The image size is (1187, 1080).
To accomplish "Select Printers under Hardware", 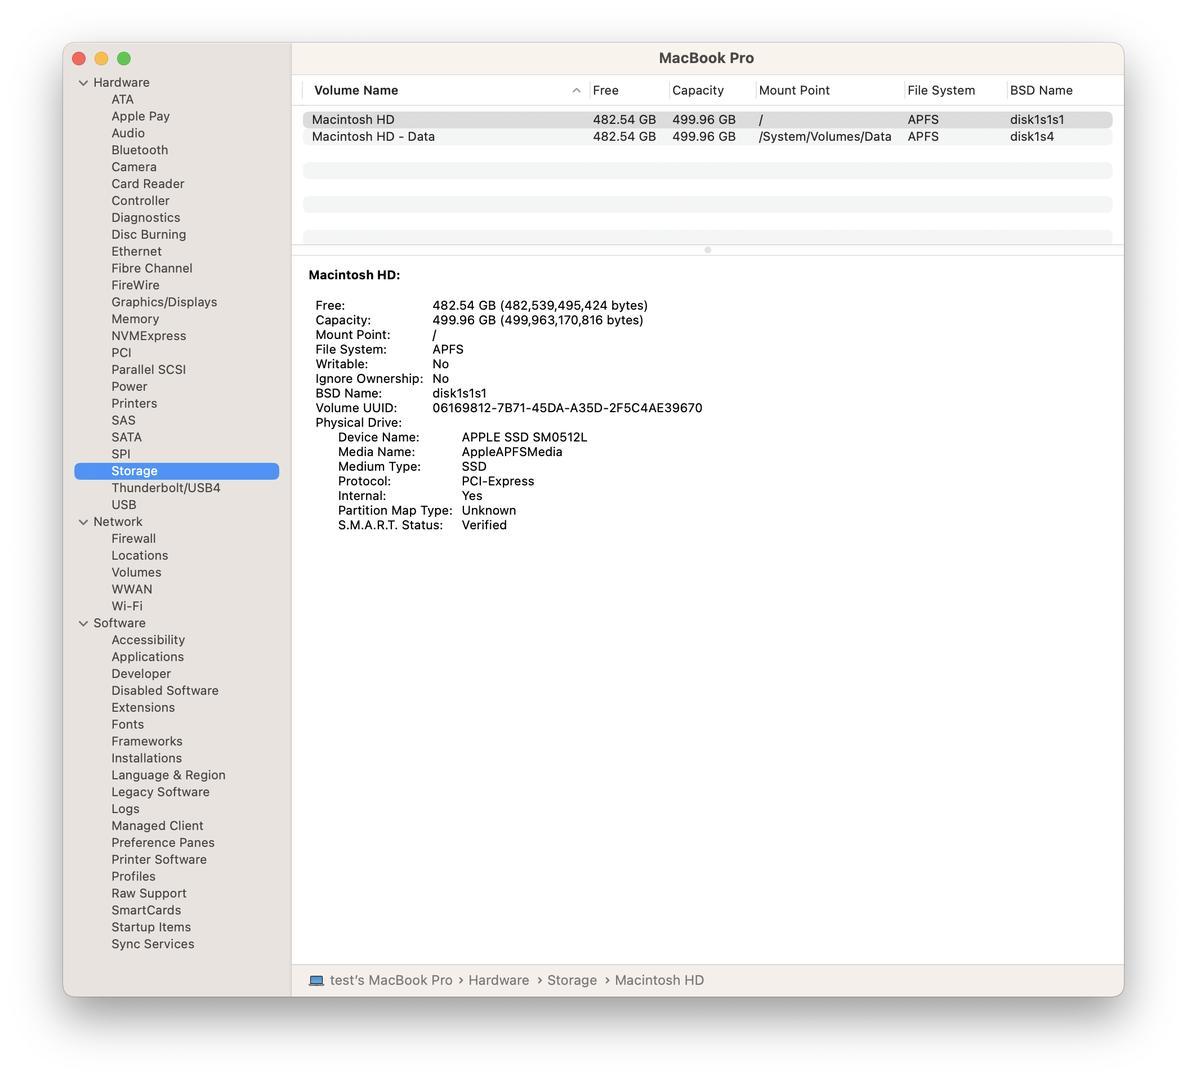I will click(x=134, y=403).
